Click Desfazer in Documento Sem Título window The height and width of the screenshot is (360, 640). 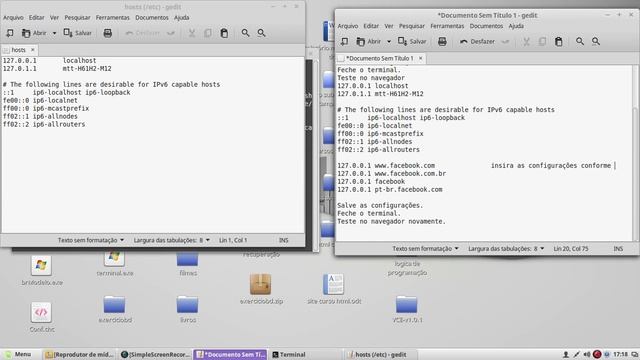pyautogui.click(x=477, y=41)
